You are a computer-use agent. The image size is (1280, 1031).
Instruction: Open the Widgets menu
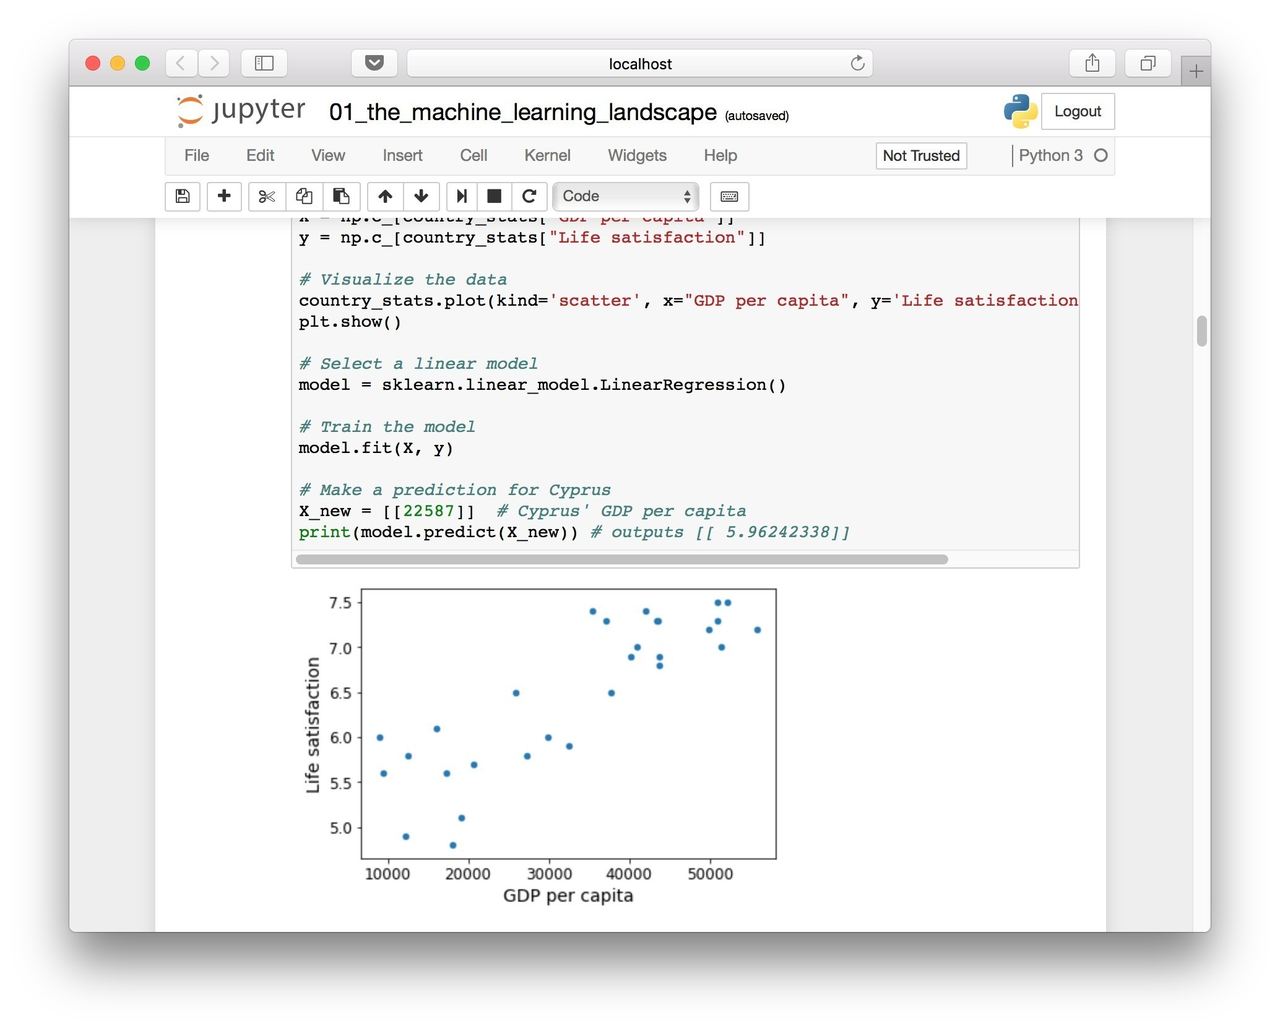(637, 156)
